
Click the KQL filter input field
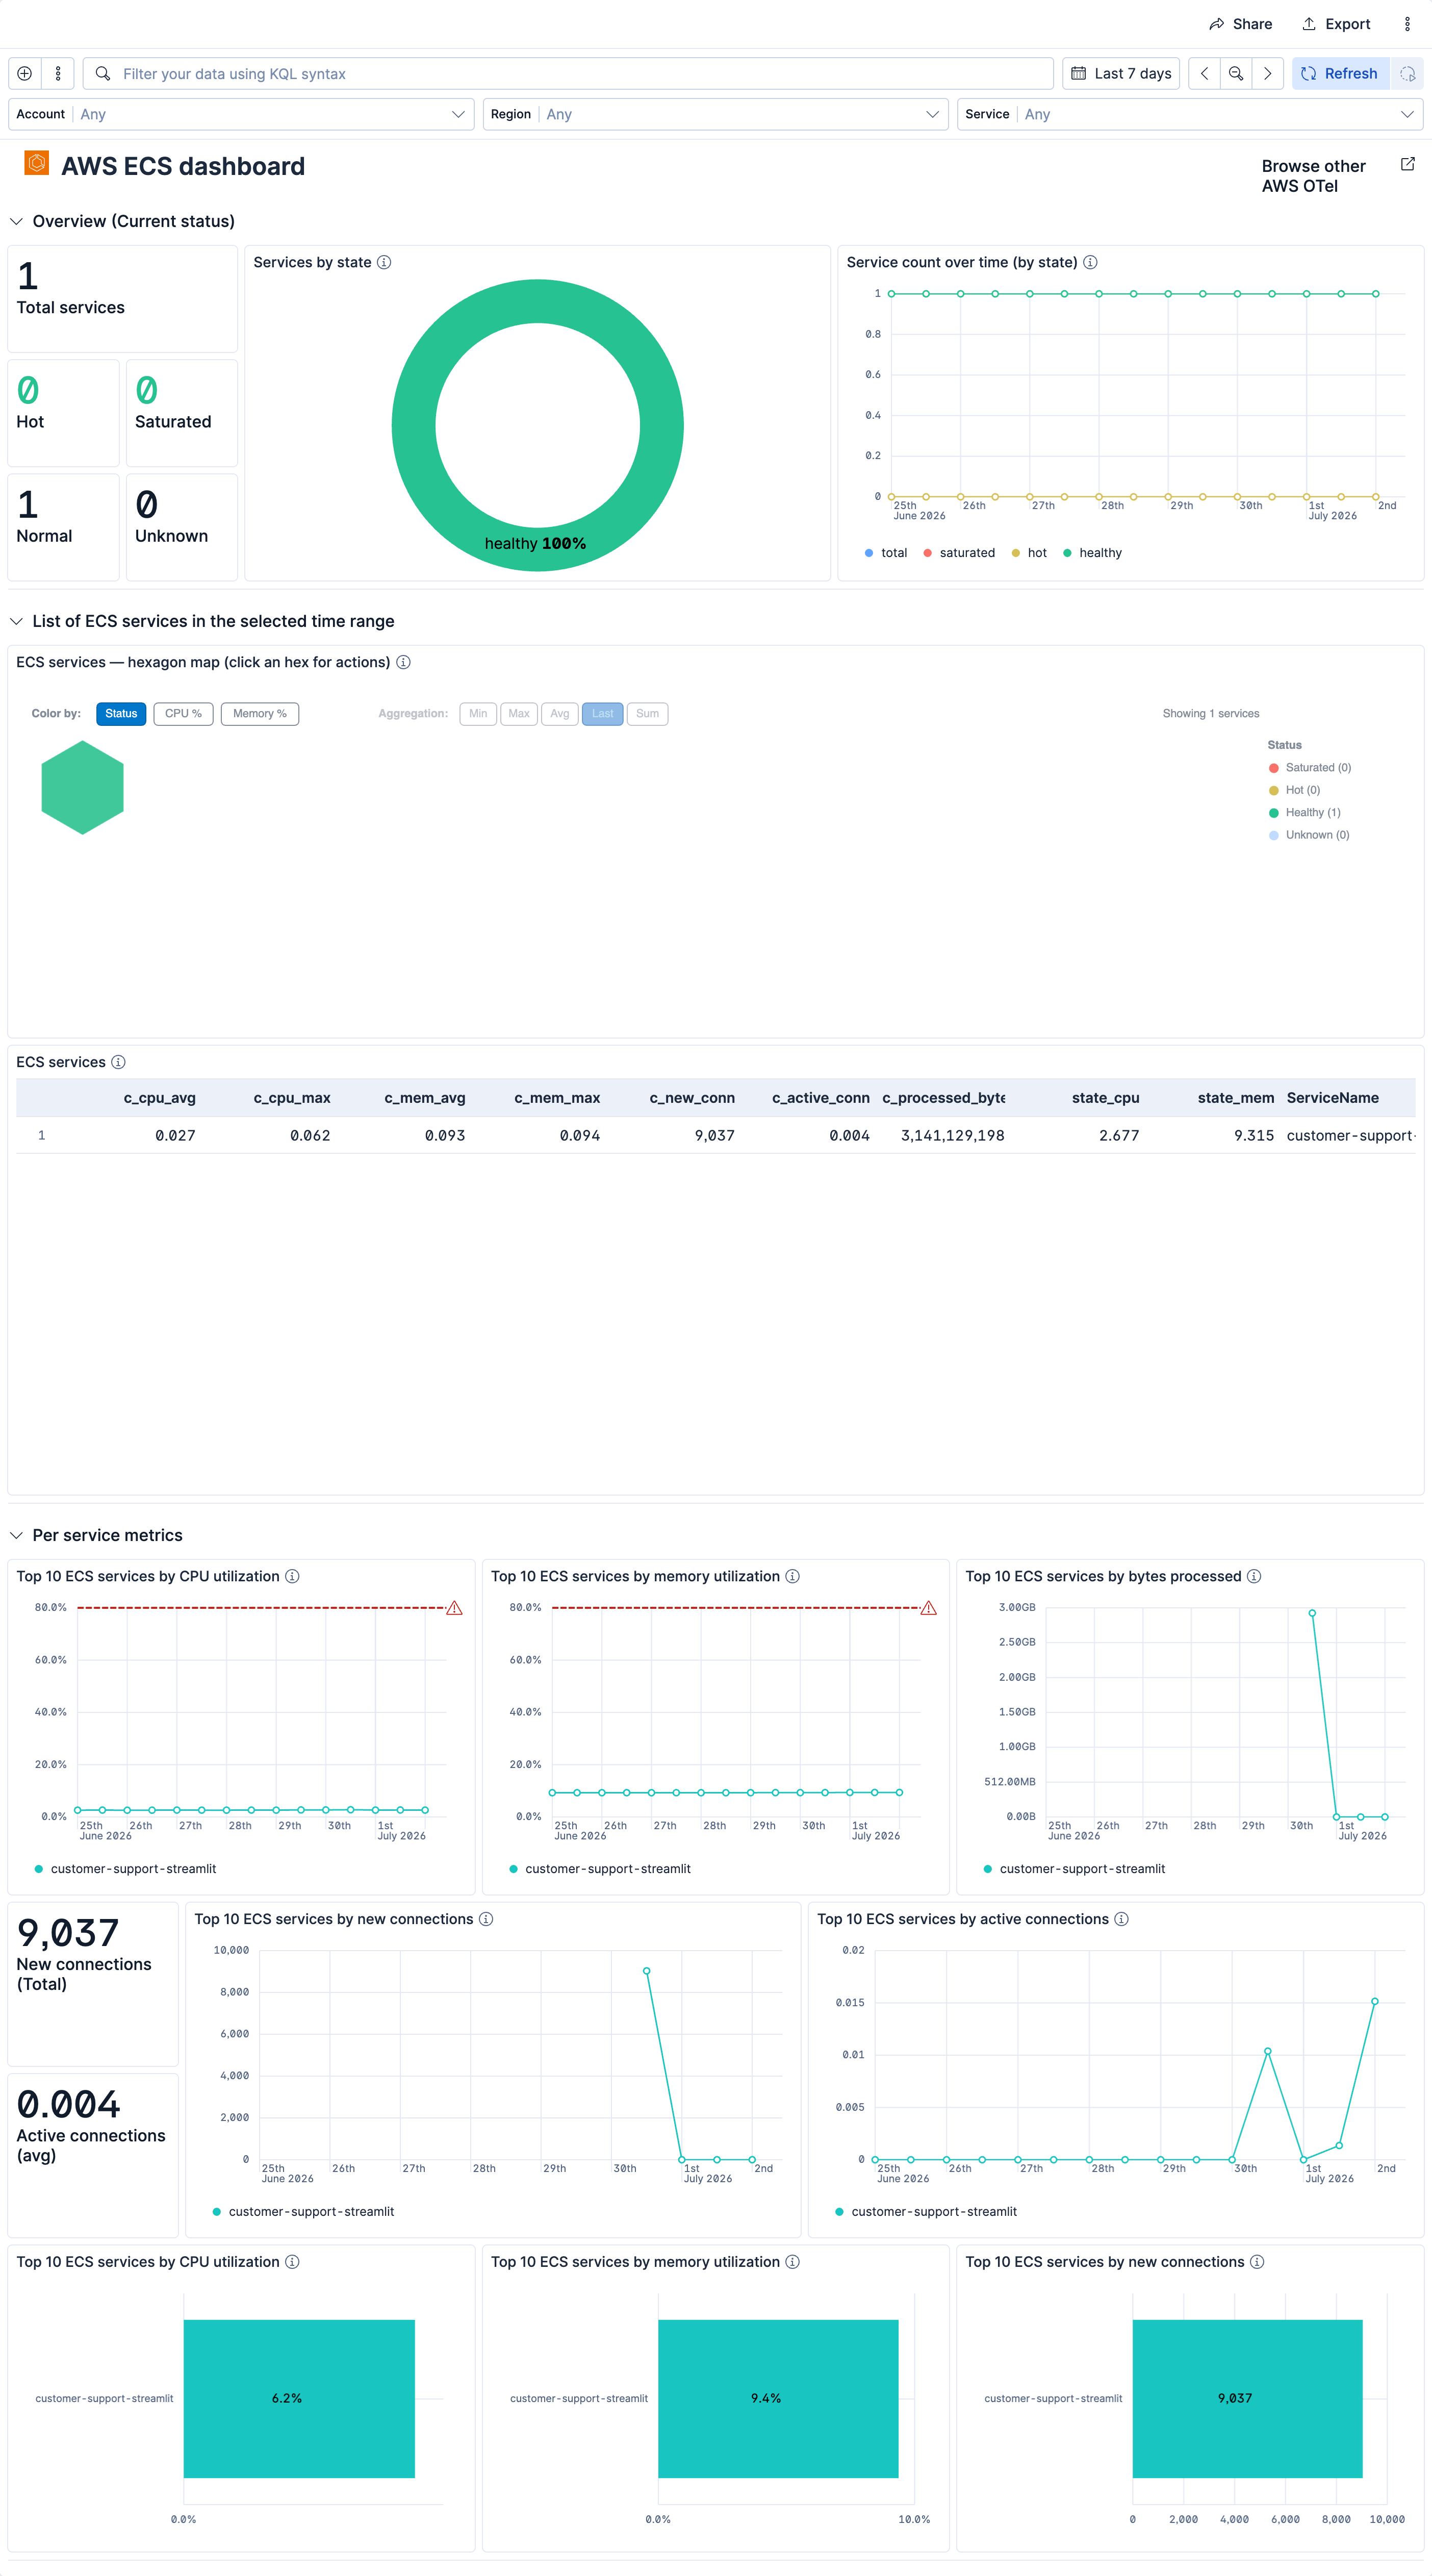569,73
